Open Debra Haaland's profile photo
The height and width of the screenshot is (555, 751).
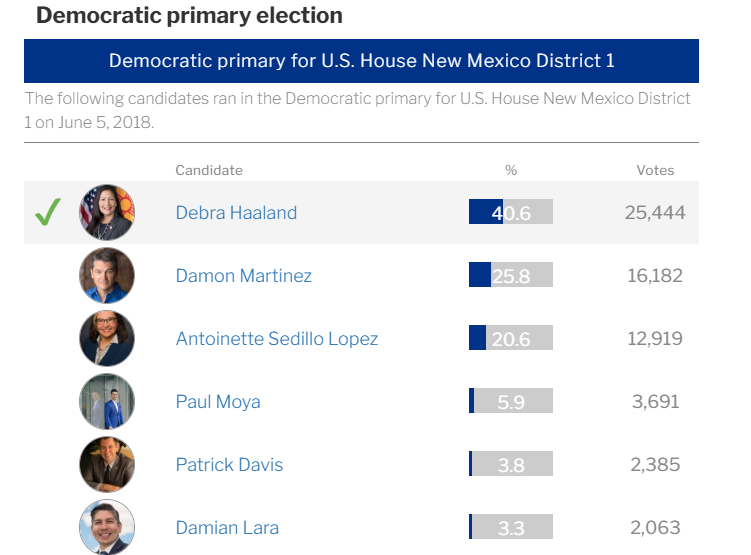(107, 212)
